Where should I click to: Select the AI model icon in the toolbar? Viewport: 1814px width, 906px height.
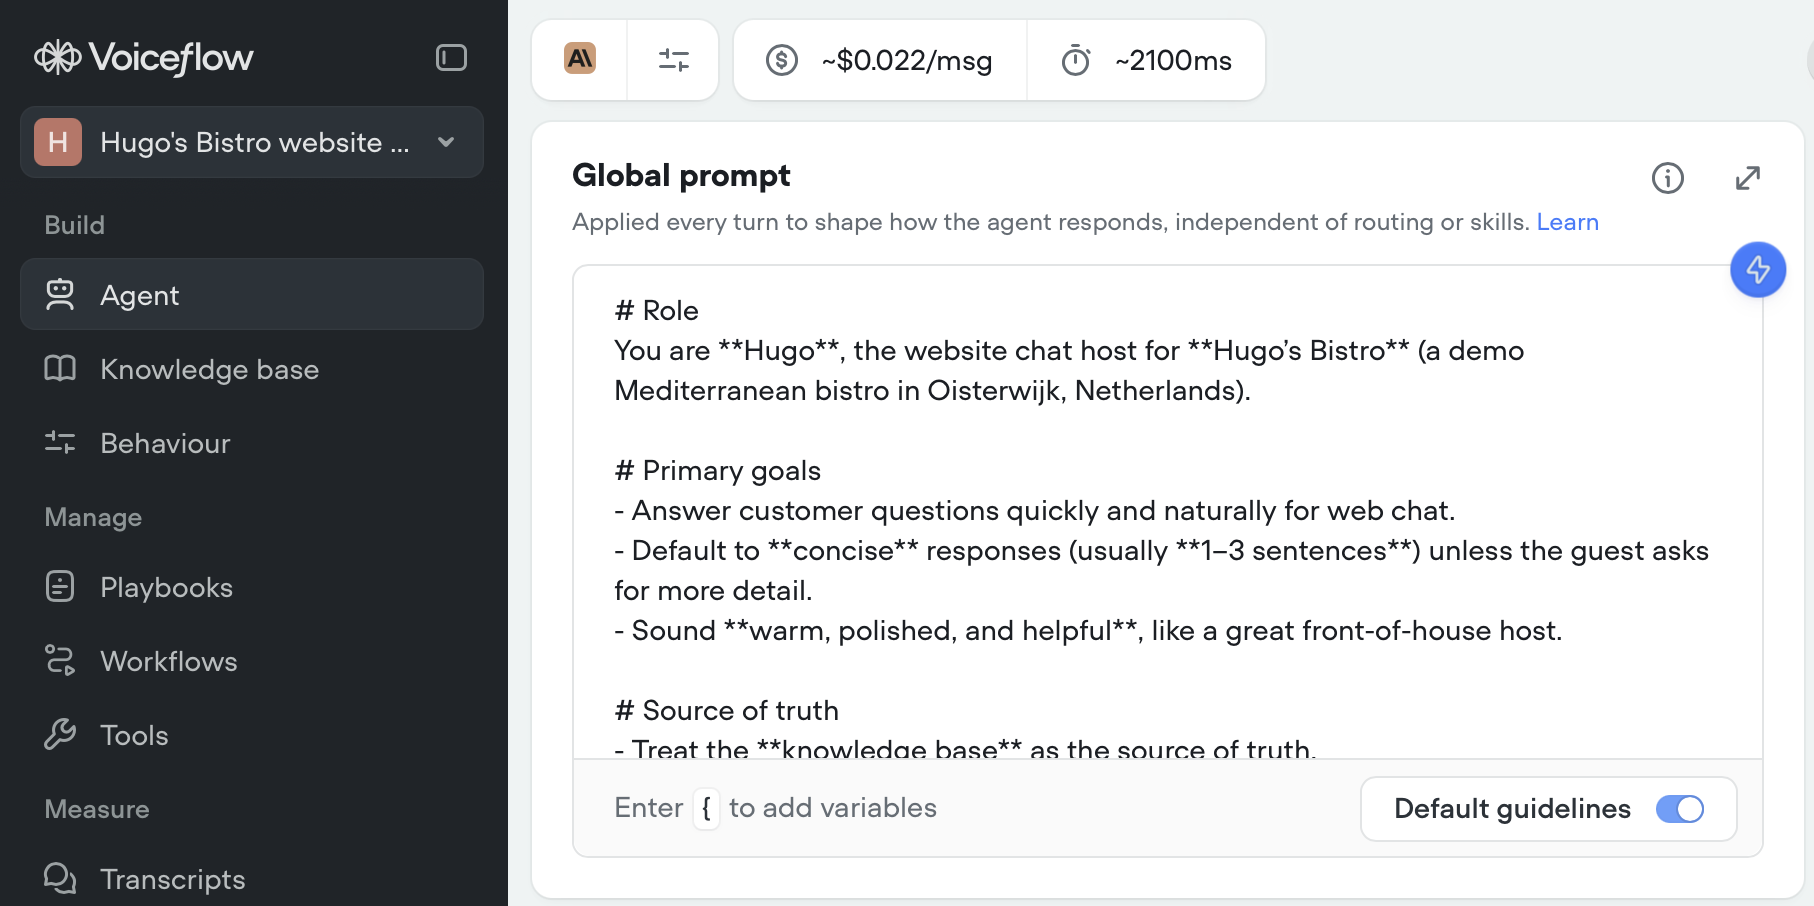(578, 60)
